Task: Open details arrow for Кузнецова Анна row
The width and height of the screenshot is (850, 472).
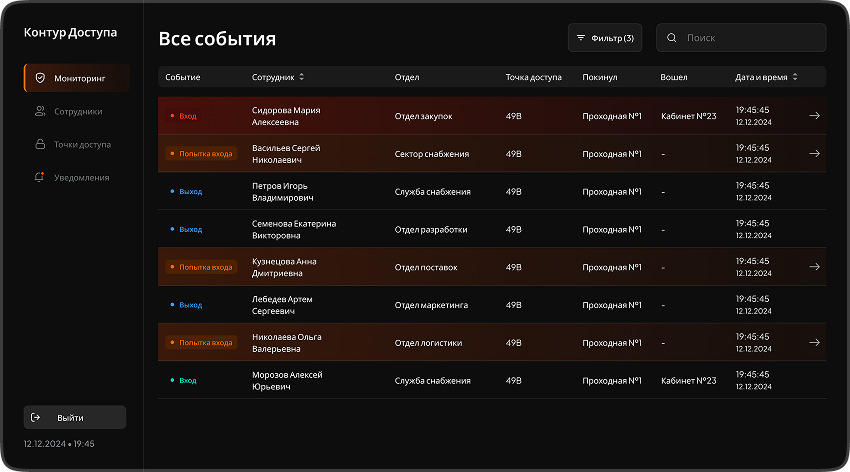Action: tap(814, 267)
